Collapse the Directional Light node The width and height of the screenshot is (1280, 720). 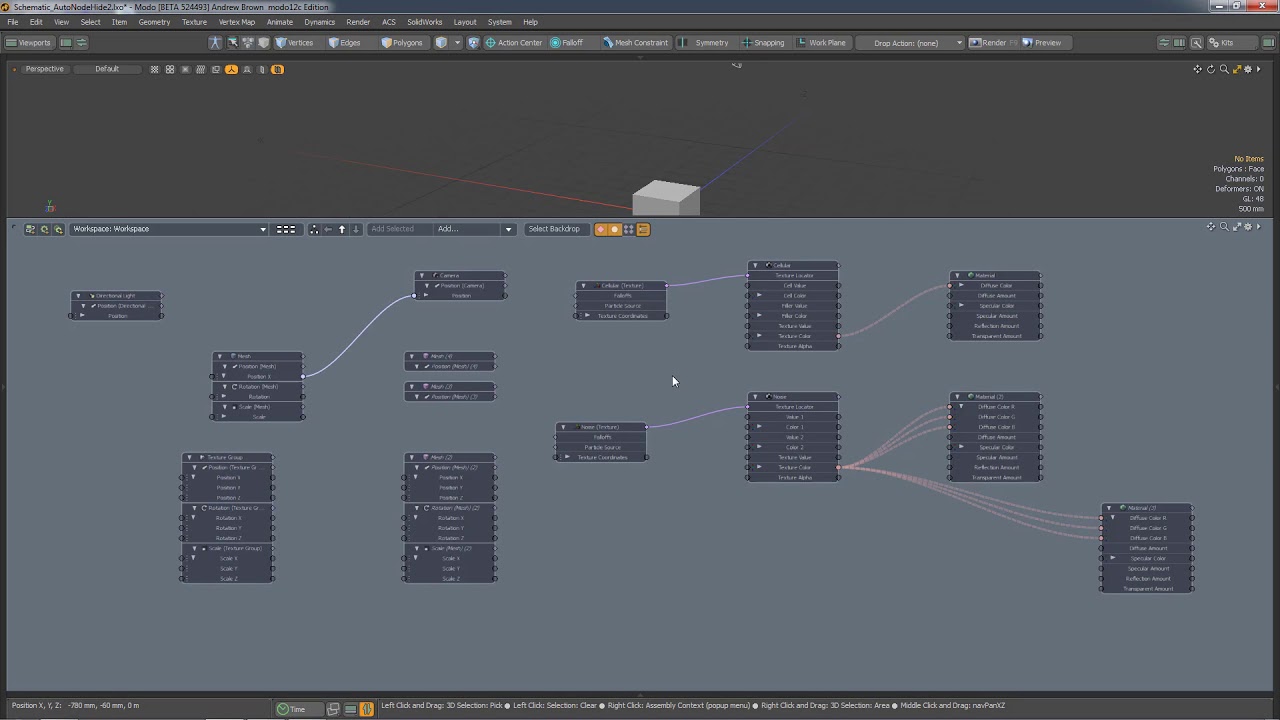pyautogui.click(x=80, y=296)
